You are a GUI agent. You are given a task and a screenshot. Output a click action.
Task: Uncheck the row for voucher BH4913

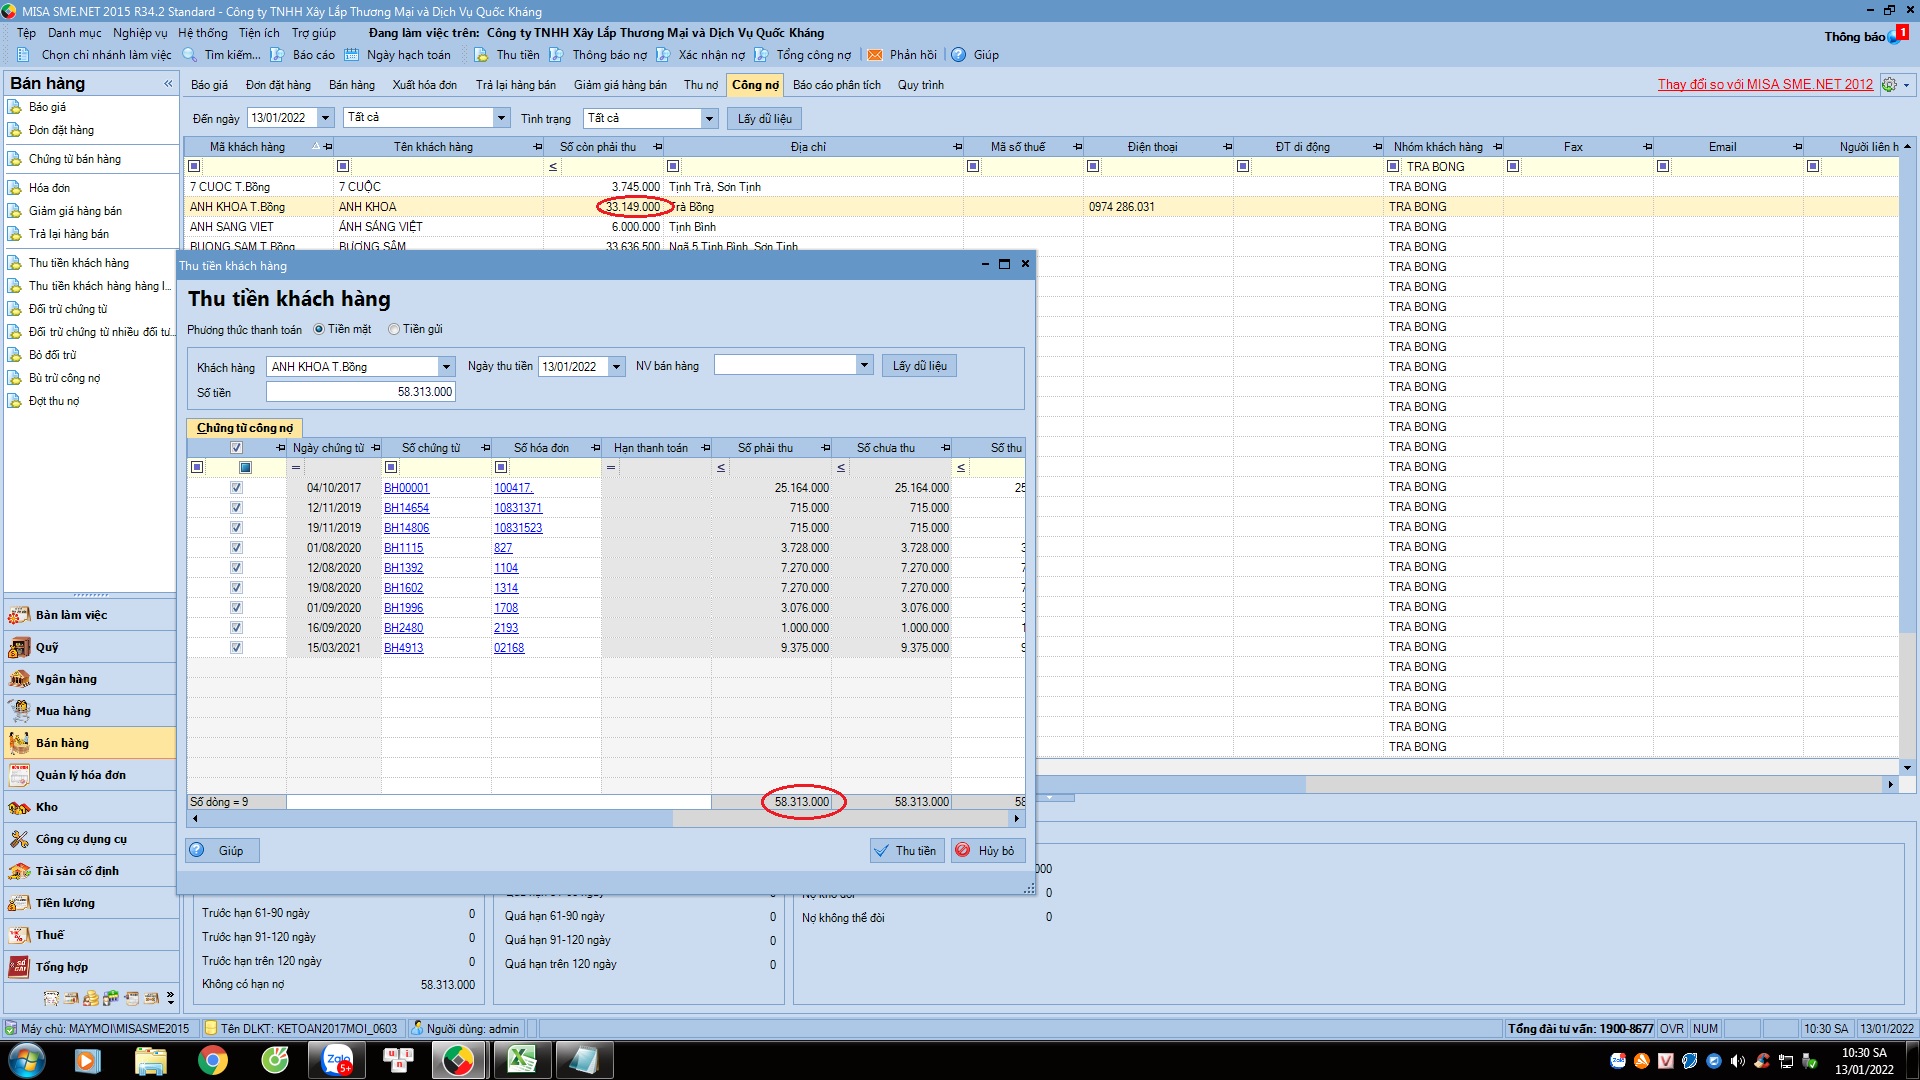pos(237,648)
